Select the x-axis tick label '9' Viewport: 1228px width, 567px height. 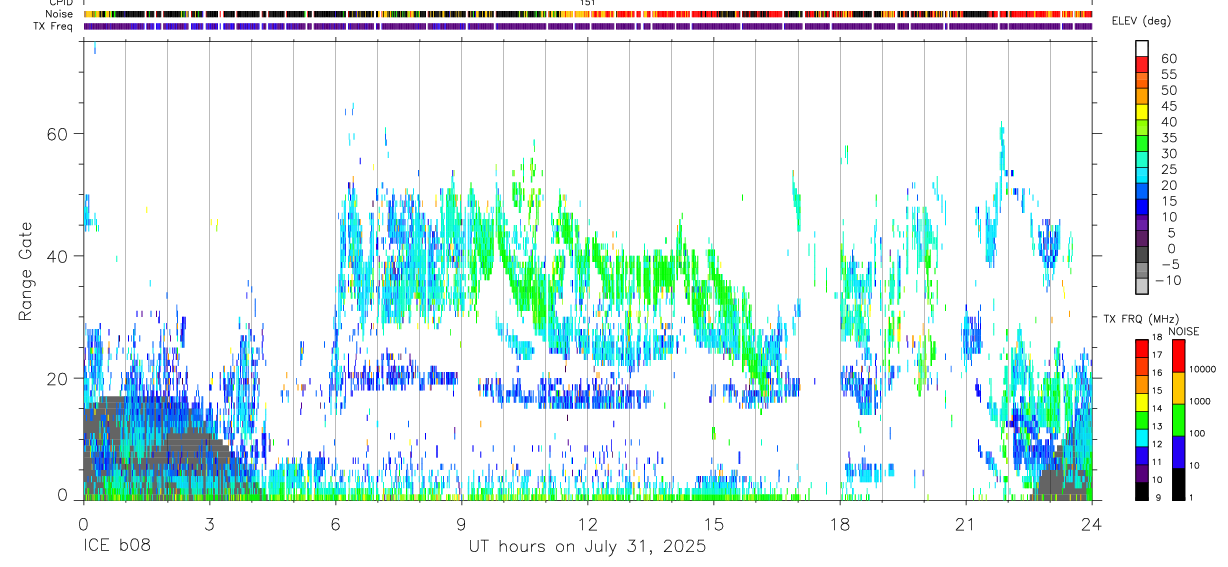(x=462, y=524)
